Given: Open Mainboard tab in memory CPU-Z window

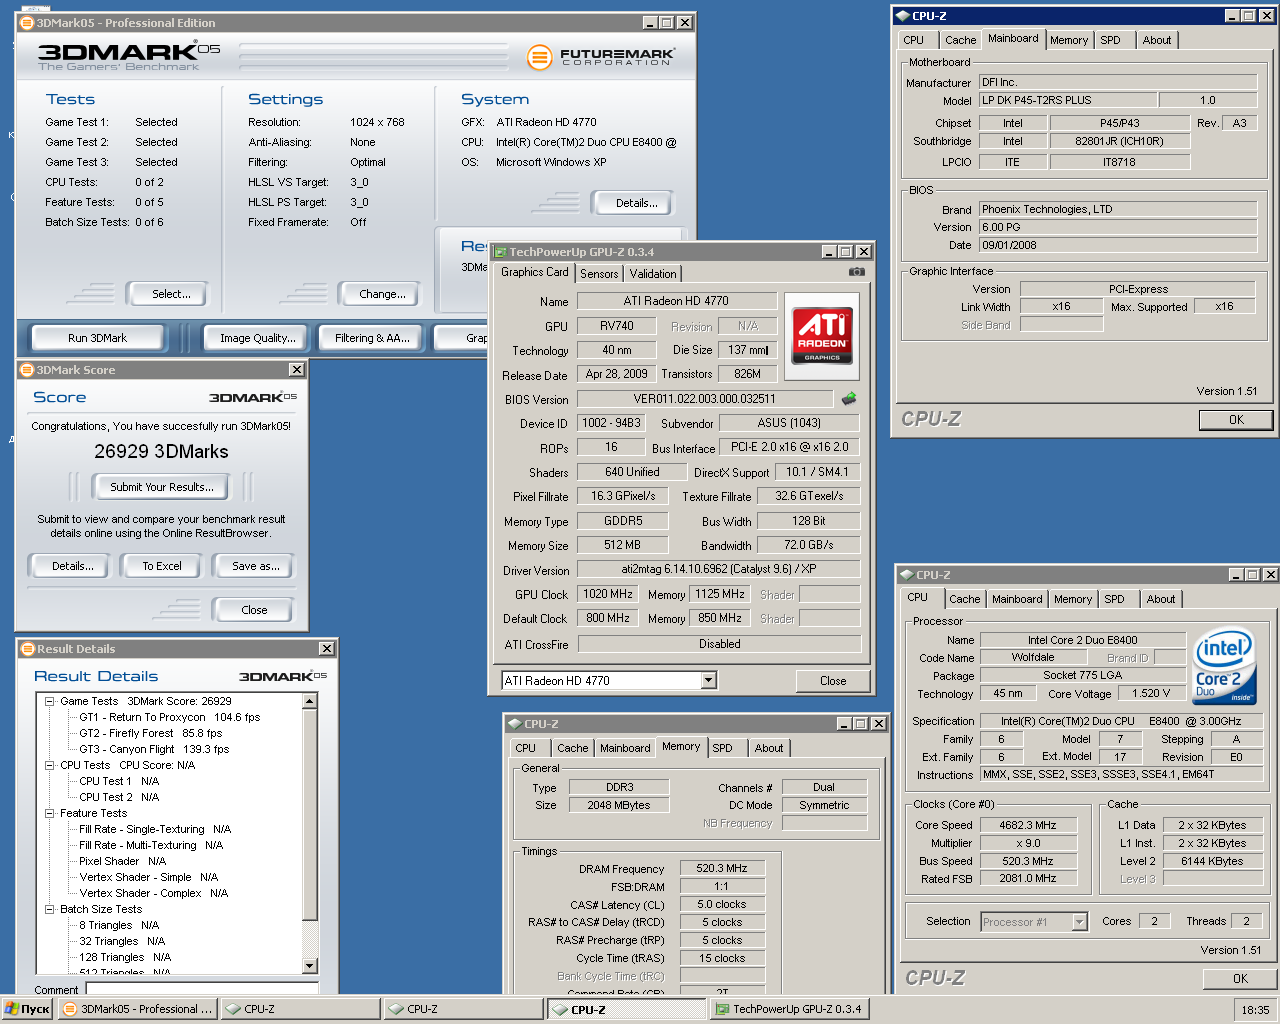Looking at the screenshot, I should coord(625,748).
